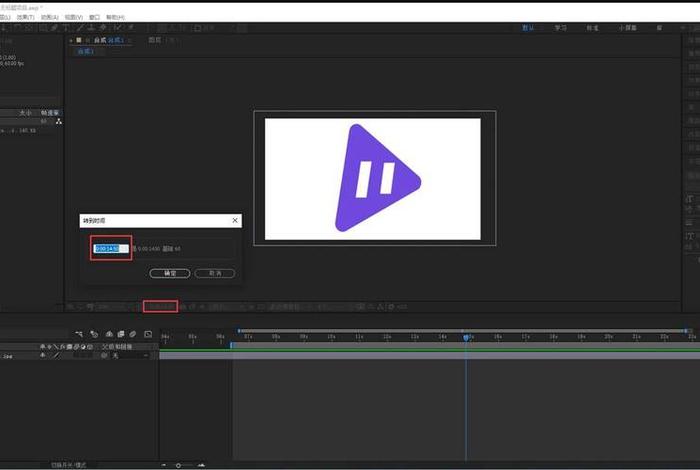Switch to the 默认 workspace

point(528,28)
